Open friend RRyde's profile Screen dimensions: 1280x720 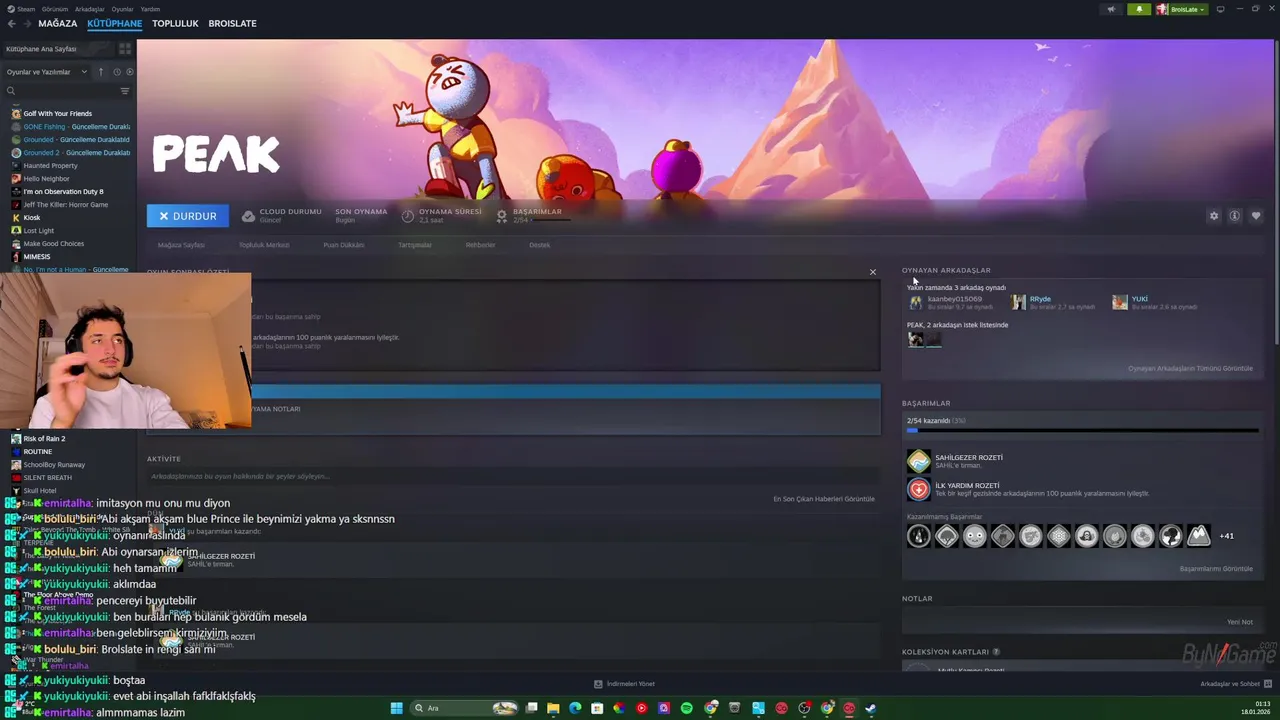(1040, 299)
